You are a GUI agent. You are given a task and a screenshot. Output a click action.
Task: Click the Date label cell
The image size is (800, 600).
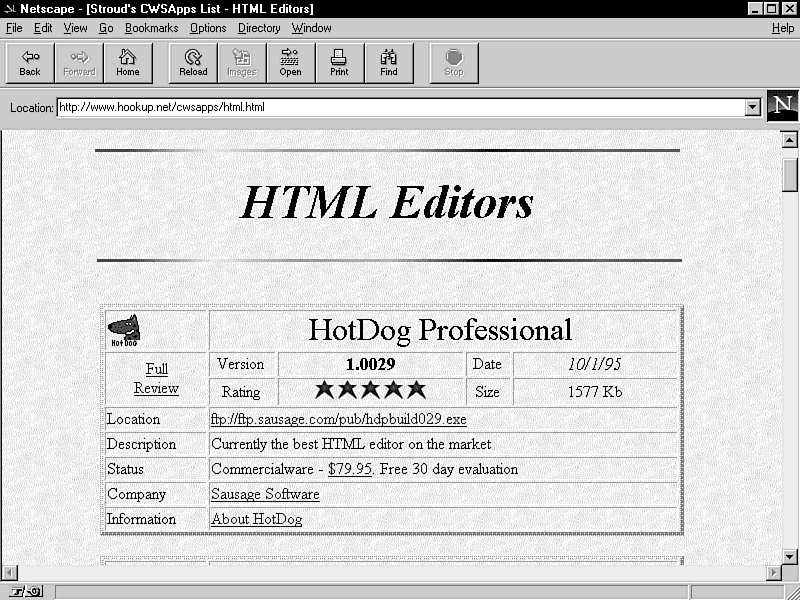[487, 364]
